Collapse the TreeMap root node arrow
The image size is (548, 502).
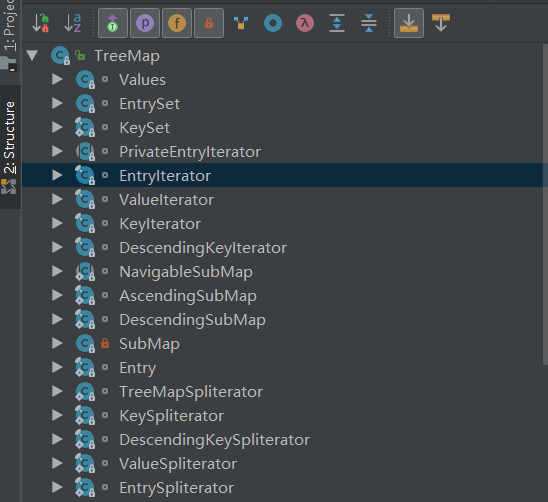point(32,55)
